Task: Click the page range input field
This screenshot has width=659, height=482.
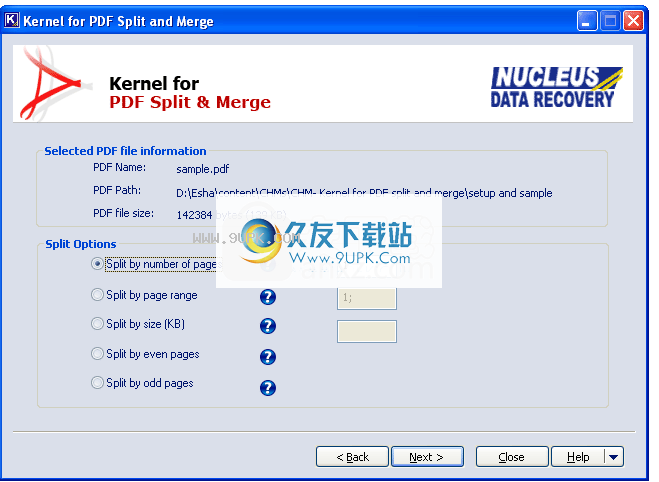Action: (x=367, y=298)
